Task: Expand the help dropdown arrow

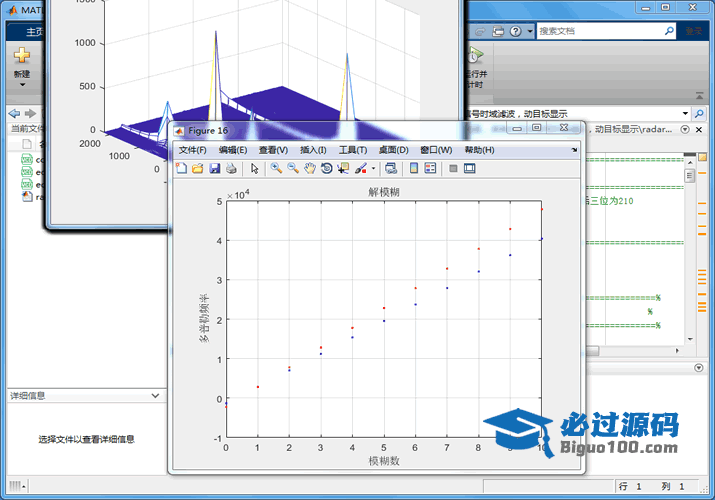Action: click(529, 31)
